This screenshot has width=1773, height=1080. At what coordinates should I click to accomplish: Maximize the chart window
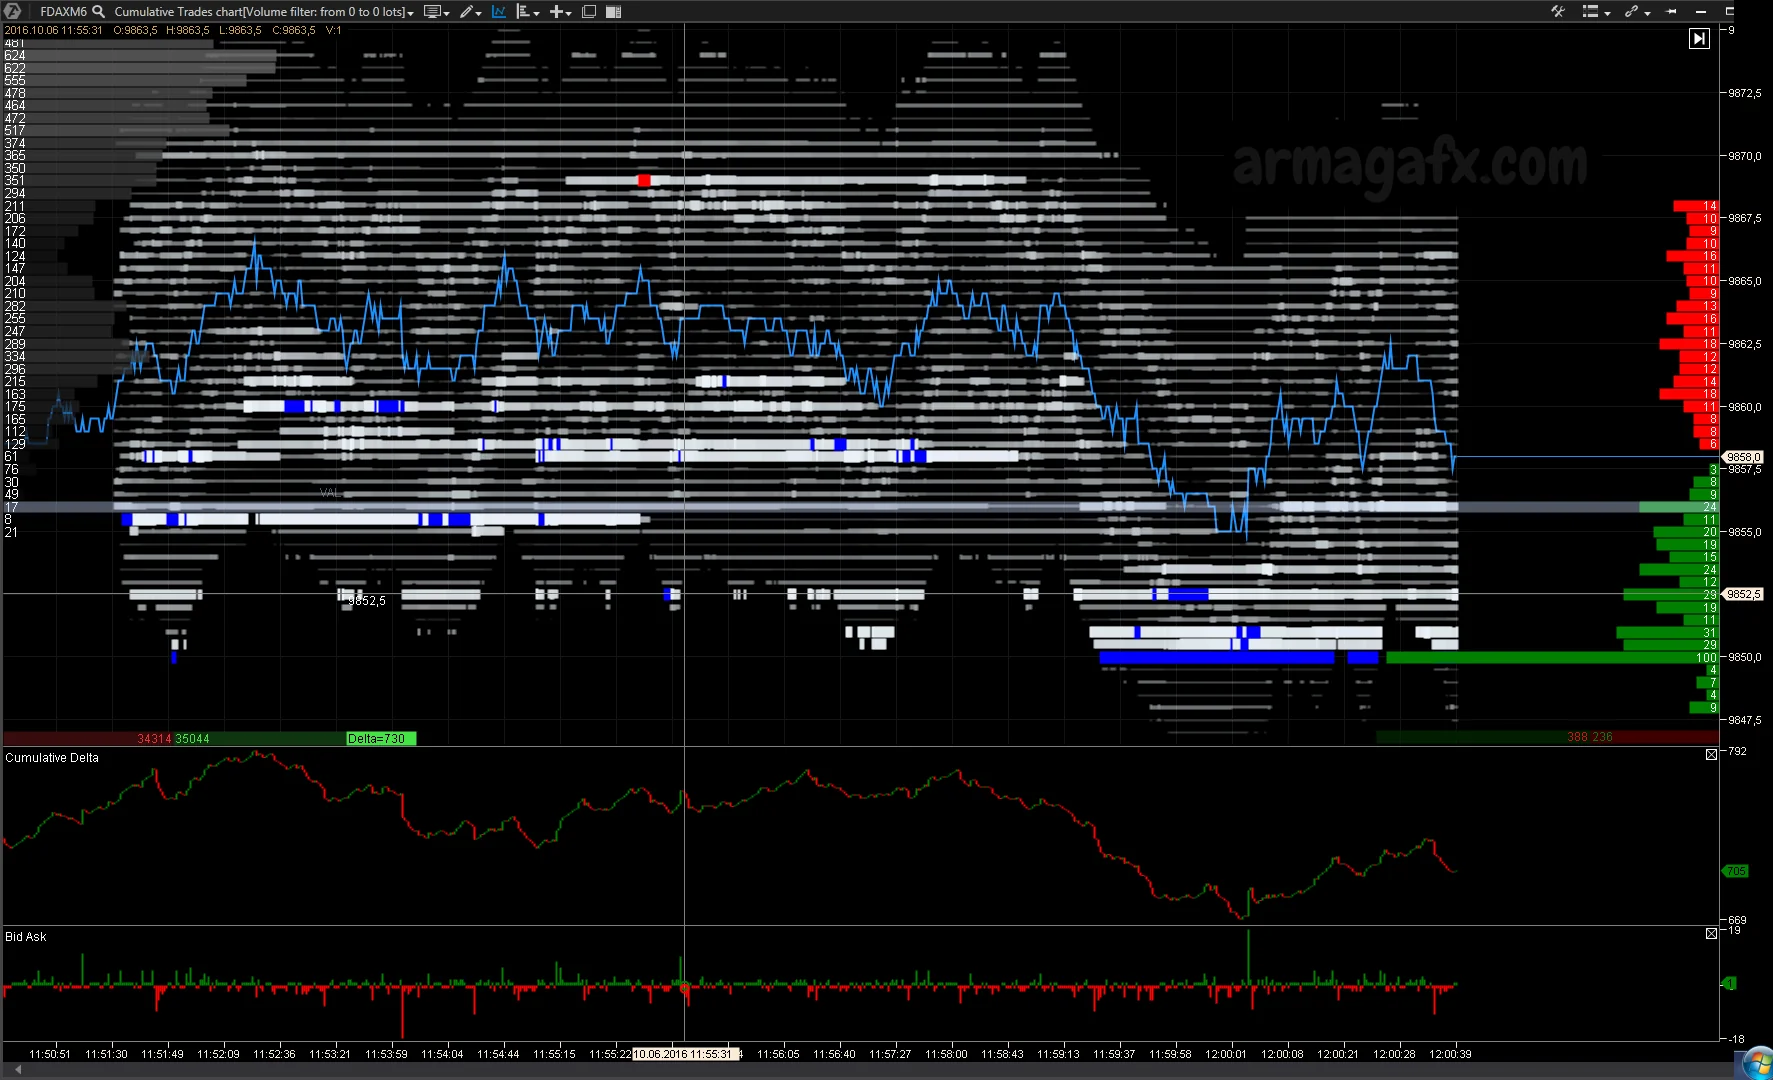[1729, 11]
